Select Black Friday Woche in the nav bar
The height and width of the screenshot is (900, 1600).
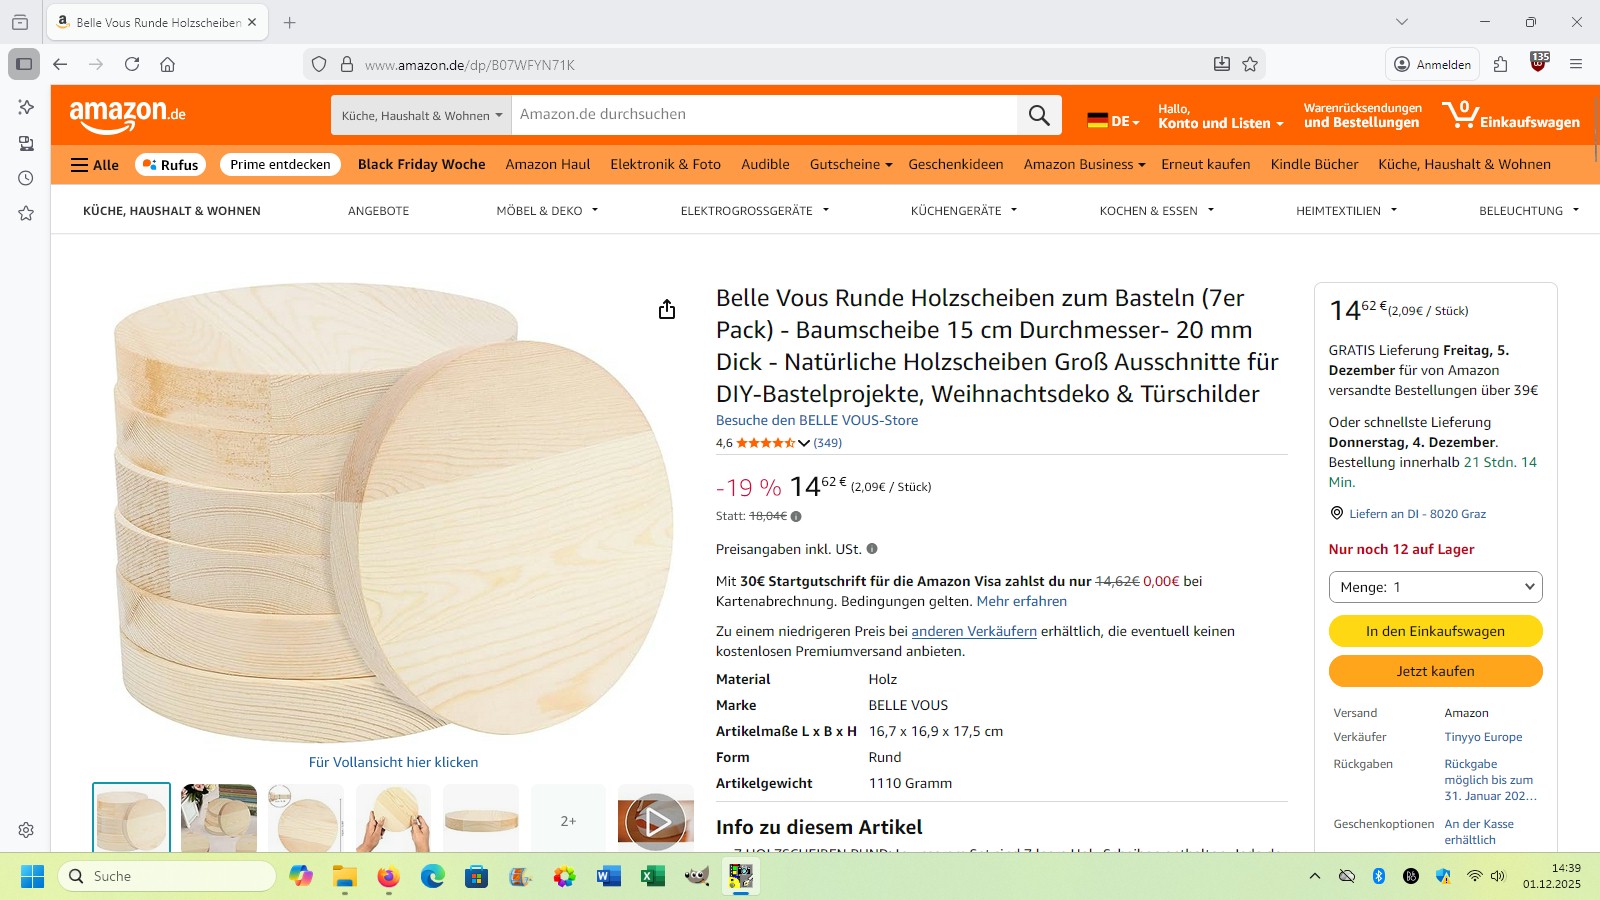pos(421,164)
